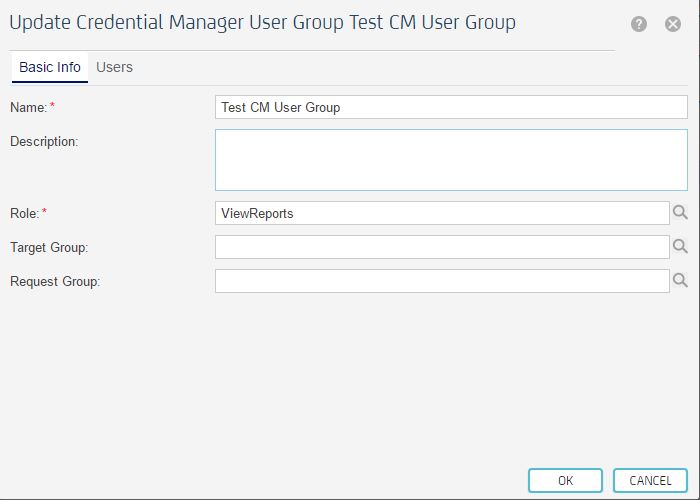This screenshot has height=500, width=700.
Task: Click the dialog title text
Action: point(263,22)
